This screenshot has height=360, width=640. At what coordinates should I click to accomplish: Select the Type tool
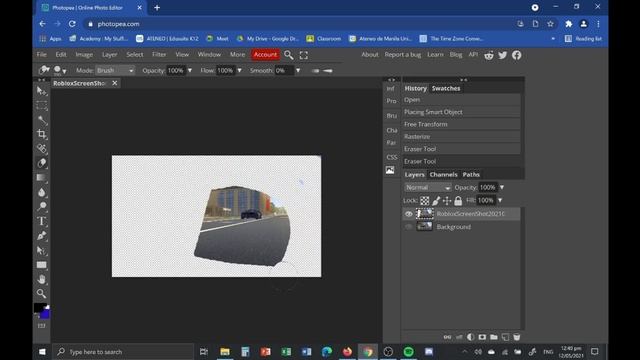tap(42, 221)
